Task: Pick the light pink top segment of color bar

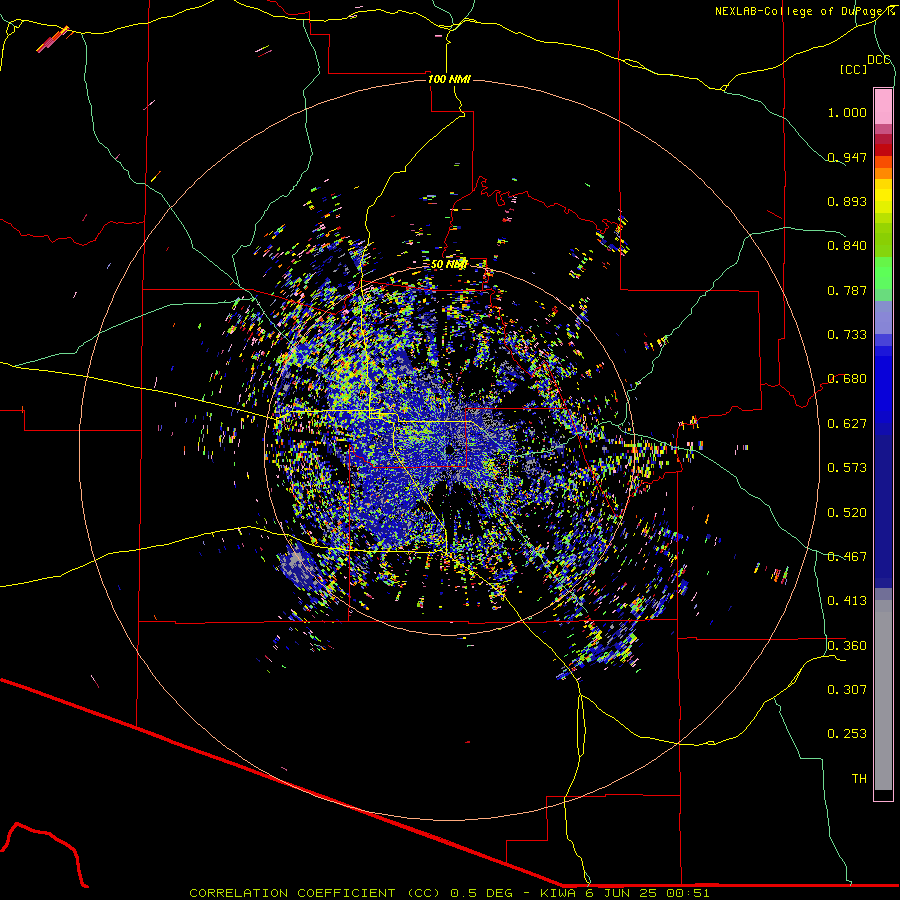Action: click(x=883, y=106)
